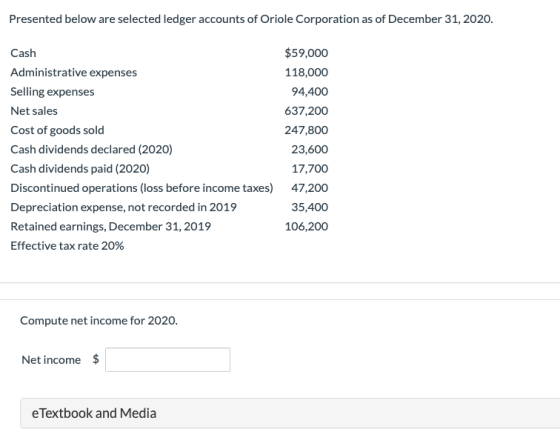Click the Net sales label

(34, 111)
